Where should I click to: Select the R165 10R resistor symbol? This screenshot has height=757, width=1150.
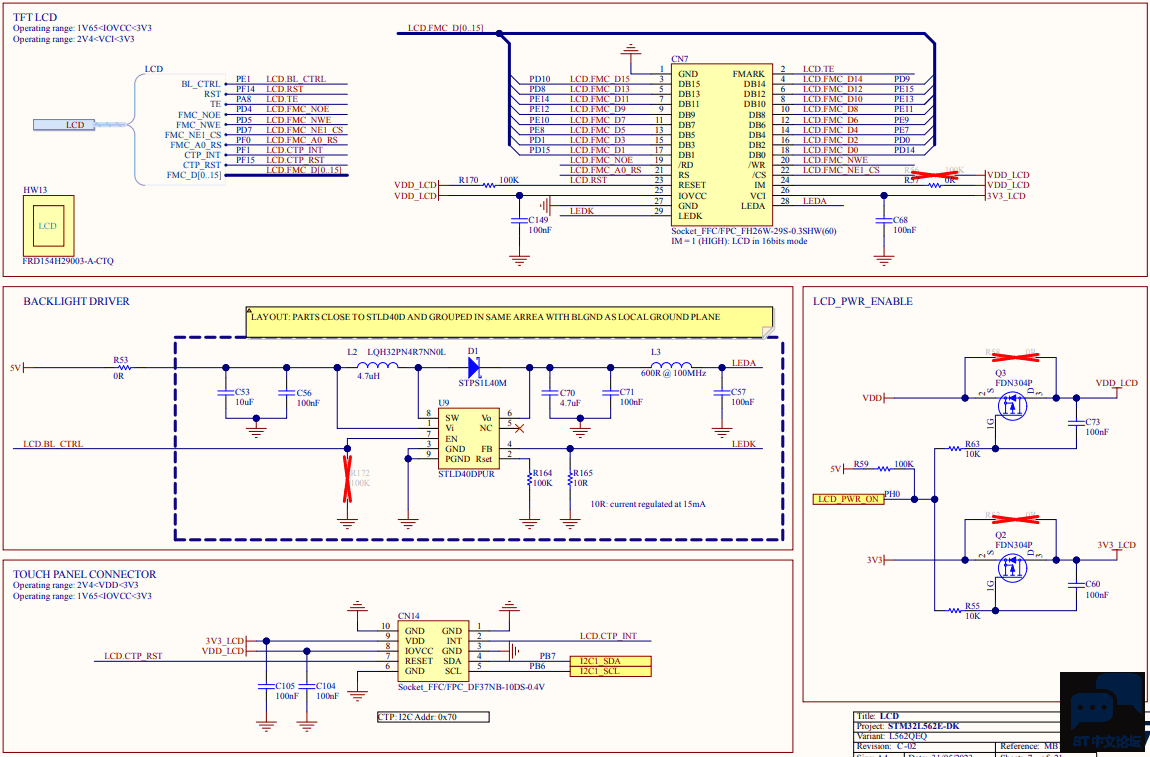[570, 478]
